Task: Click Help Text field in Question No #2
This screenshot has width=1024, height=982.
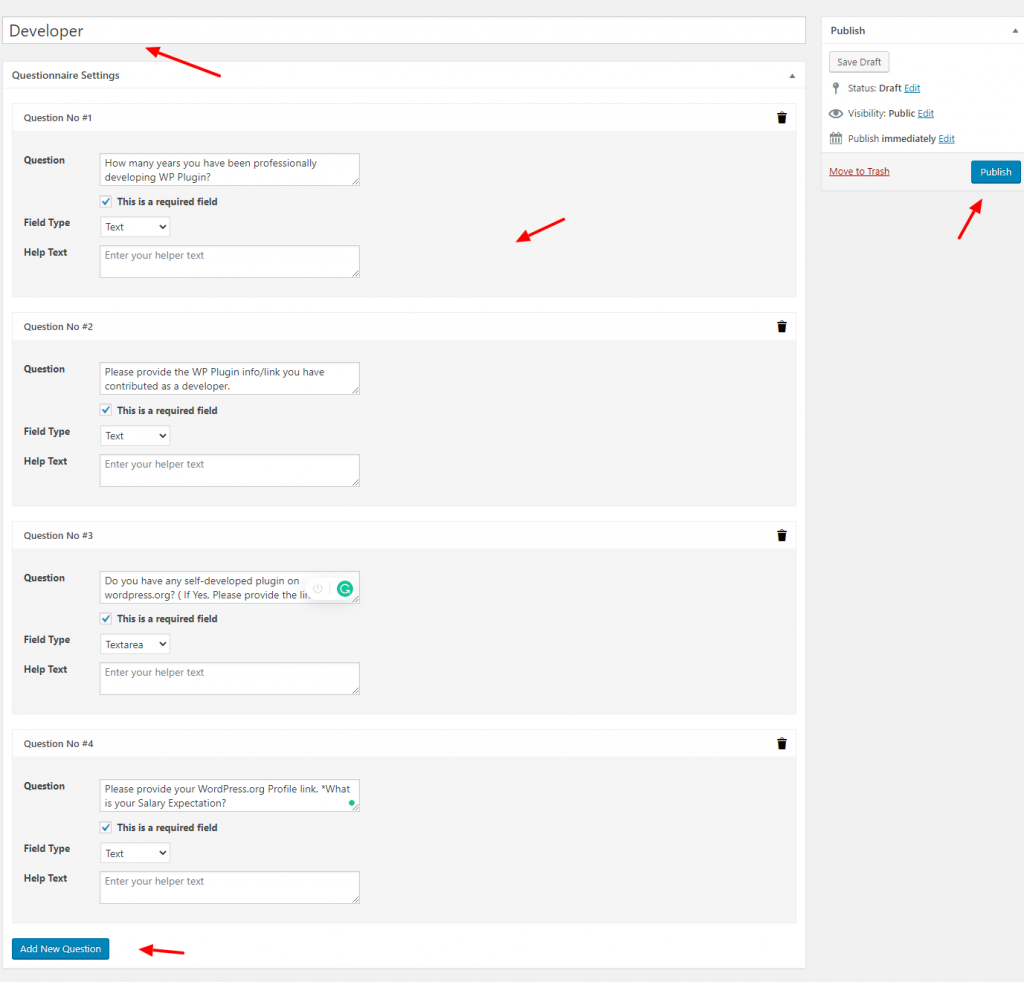Action: click(229, 470)
